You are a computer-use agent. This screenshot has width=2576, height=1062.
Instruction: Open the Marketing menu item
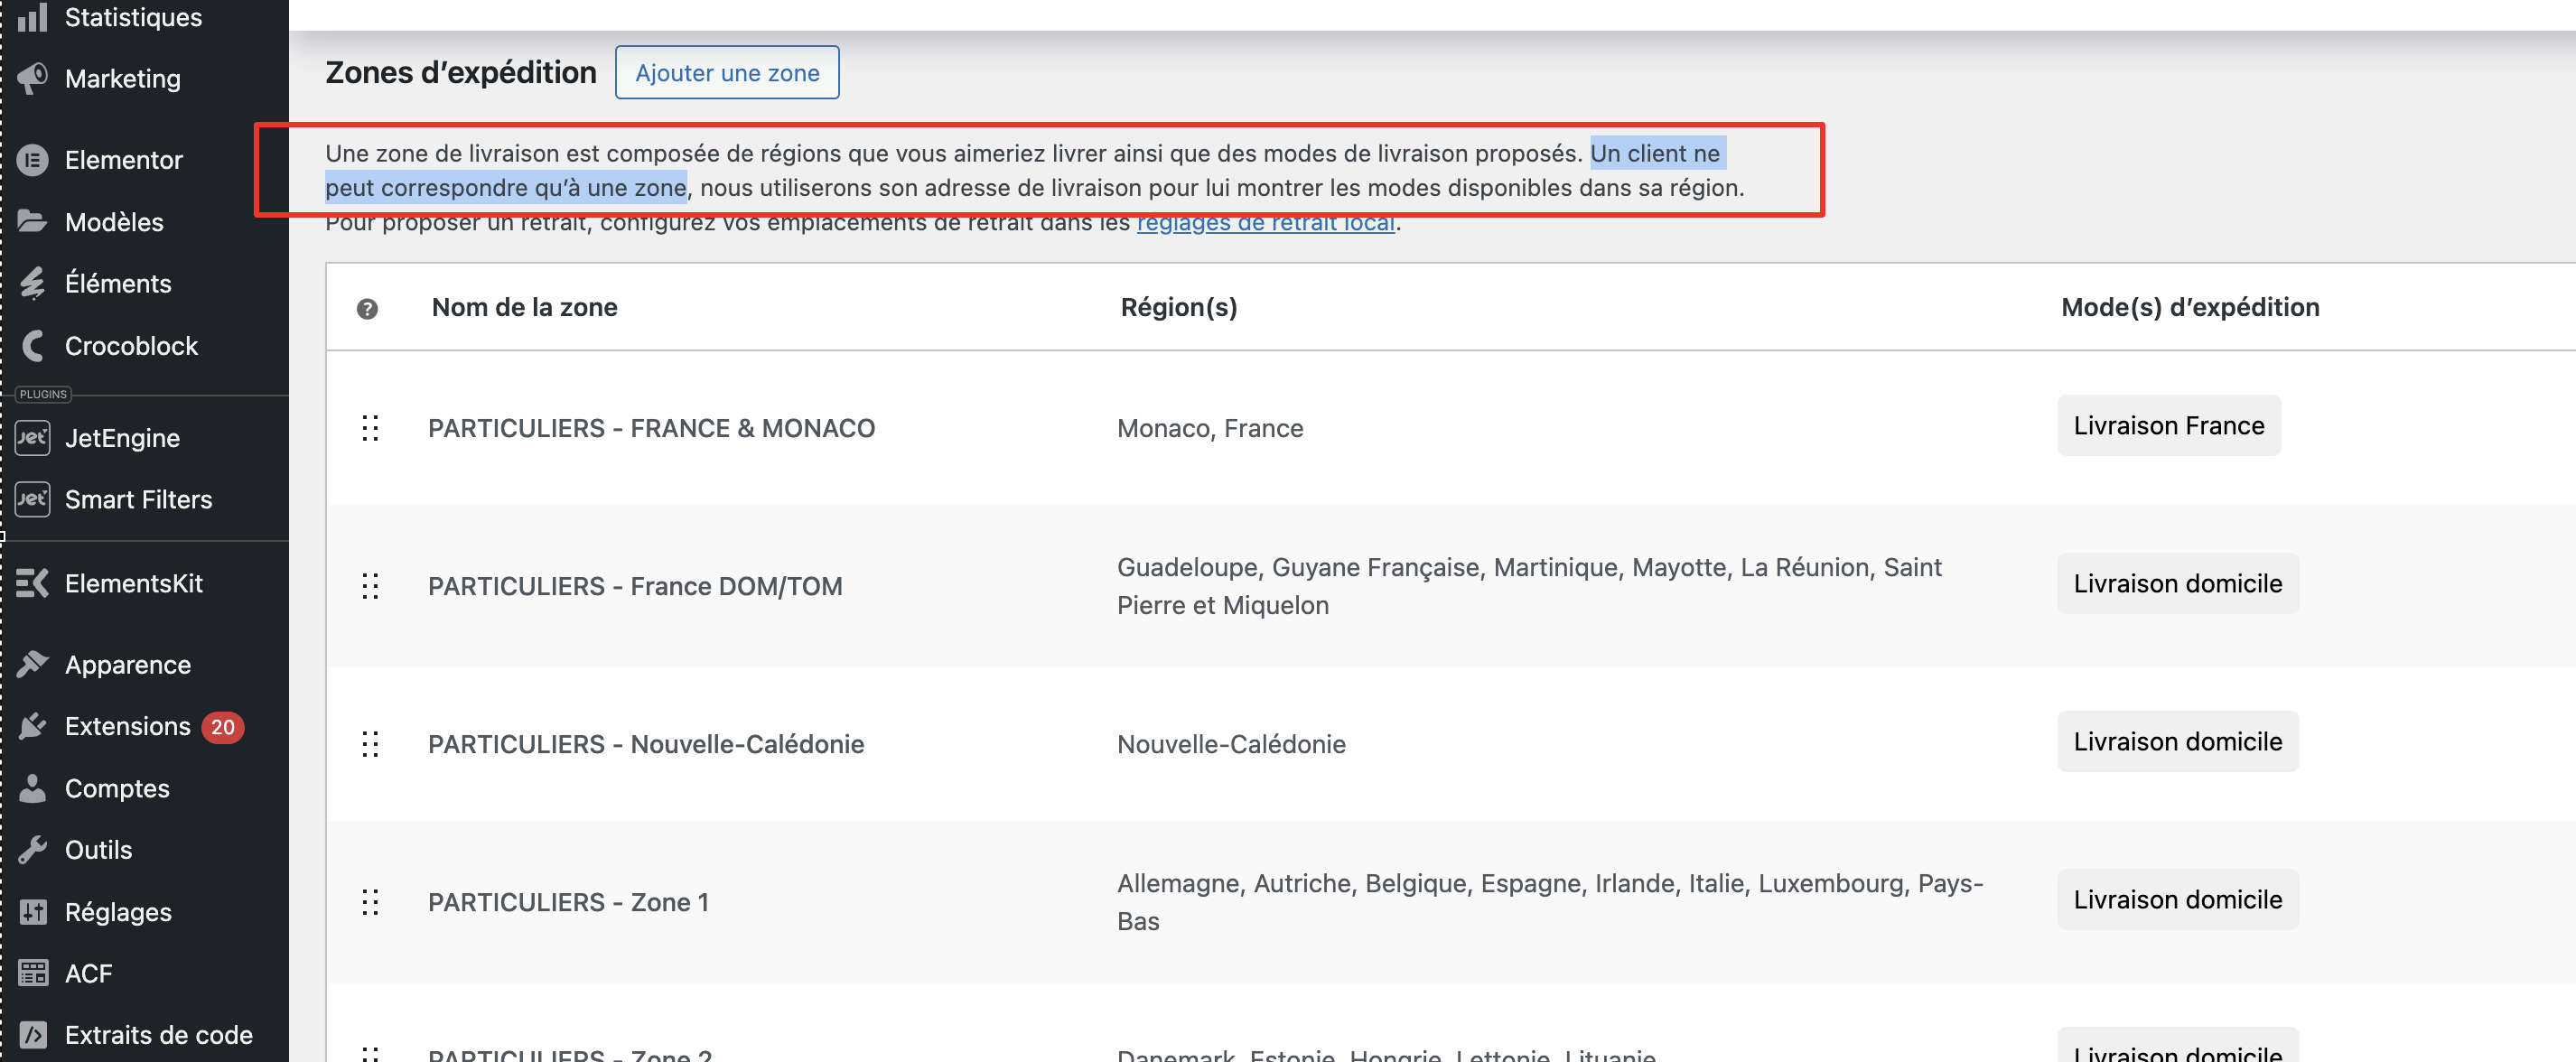(123, 78)
